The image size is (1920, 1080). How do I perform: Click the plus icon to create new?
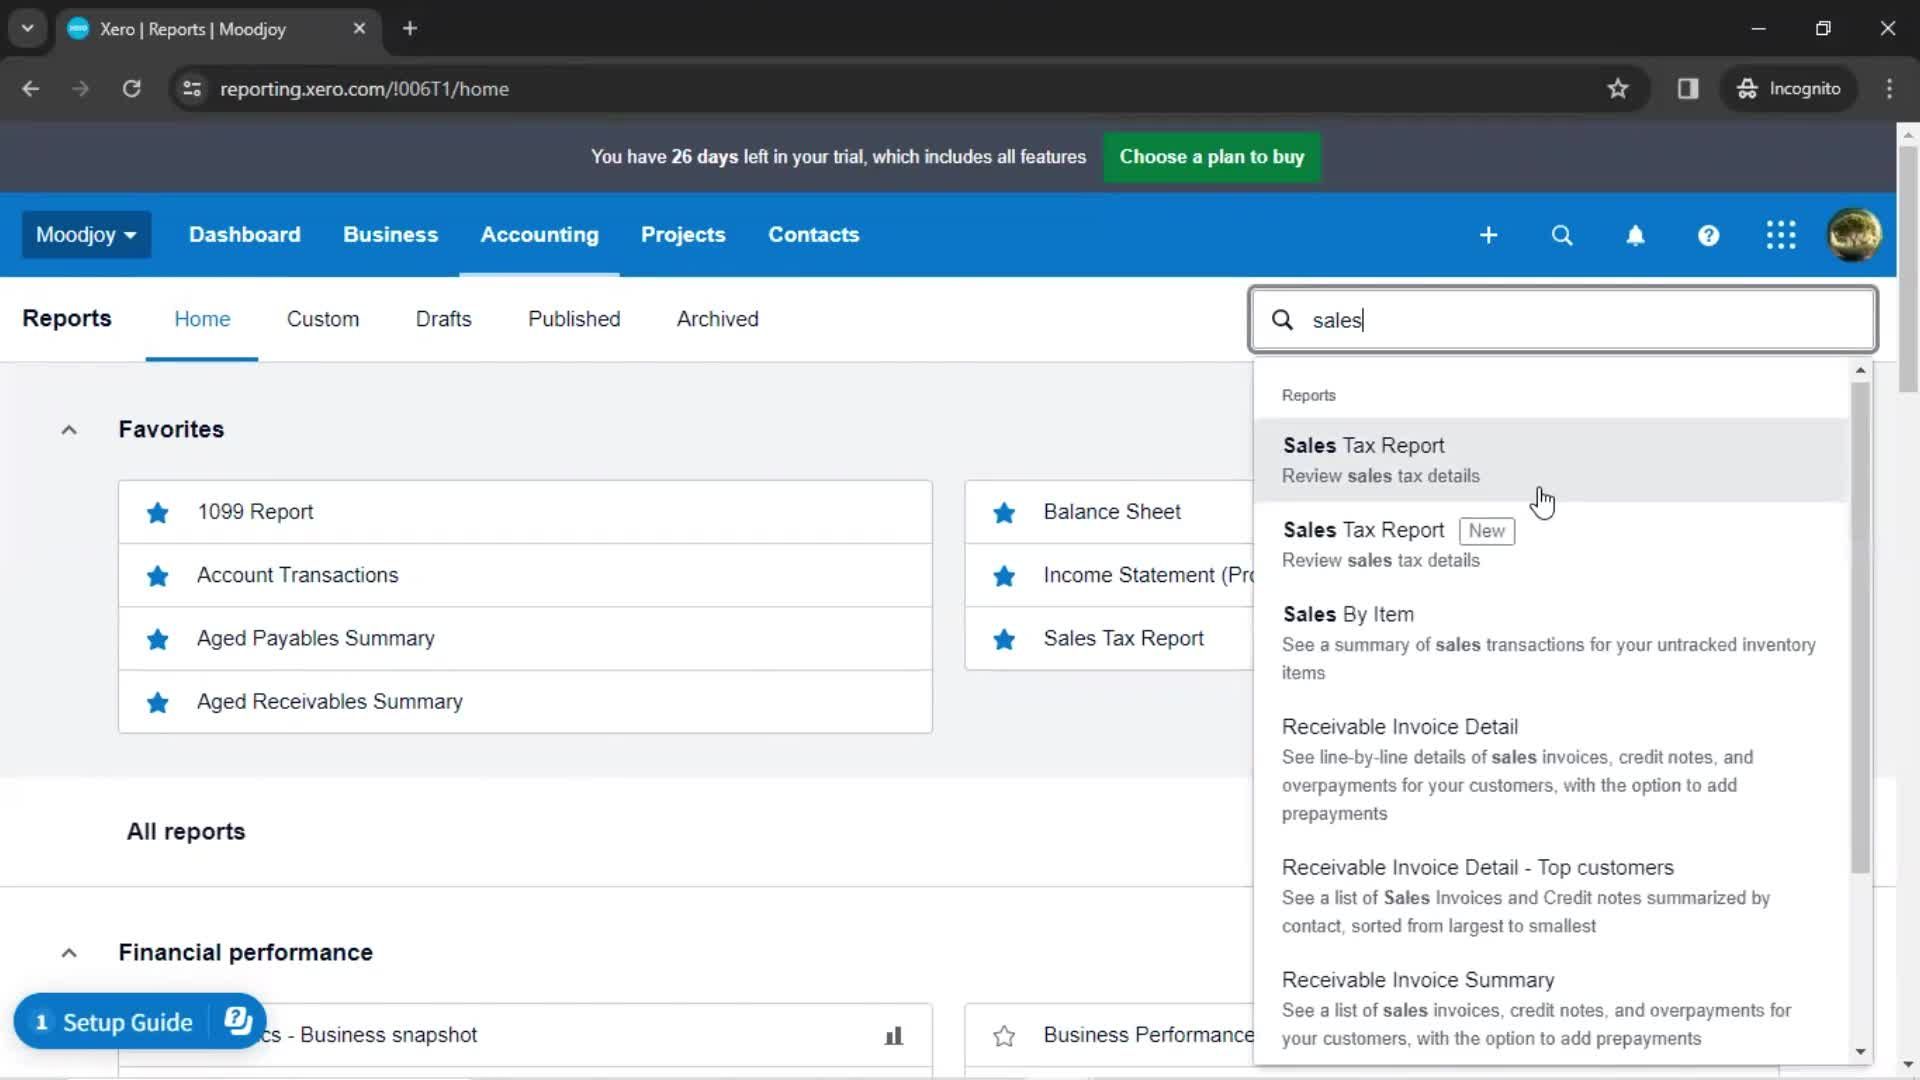tap(1488, 235)
